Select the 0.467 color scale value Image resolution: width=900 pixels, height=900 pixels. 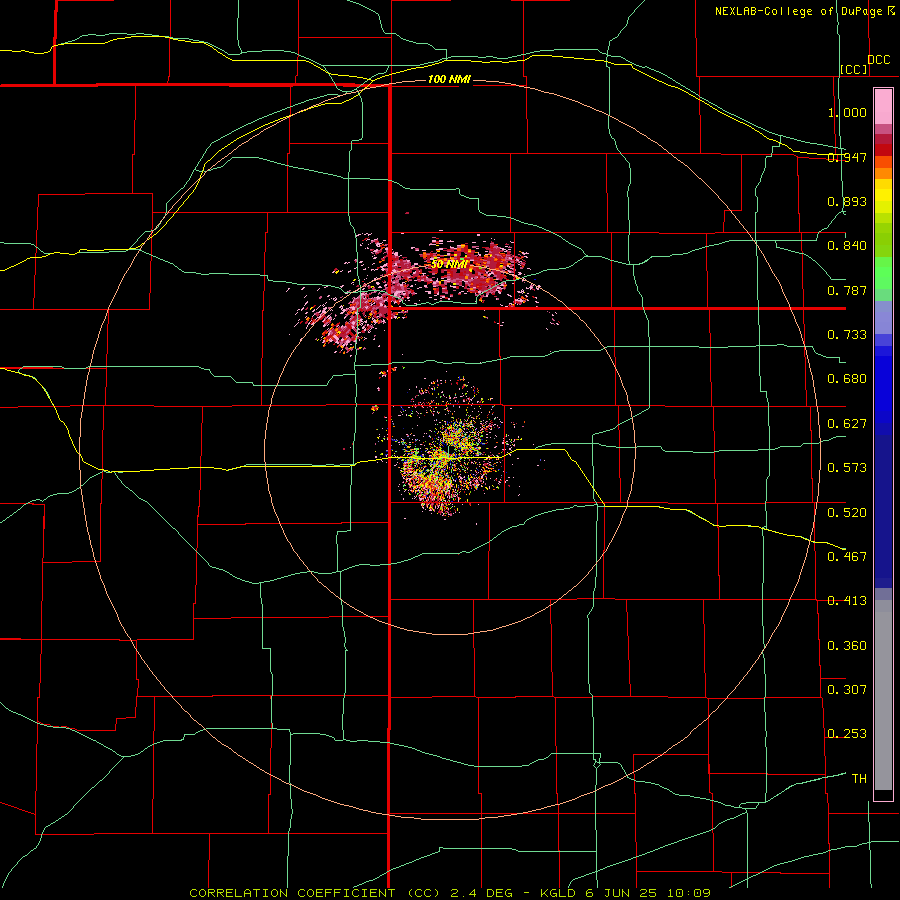[x=847, y=556]
